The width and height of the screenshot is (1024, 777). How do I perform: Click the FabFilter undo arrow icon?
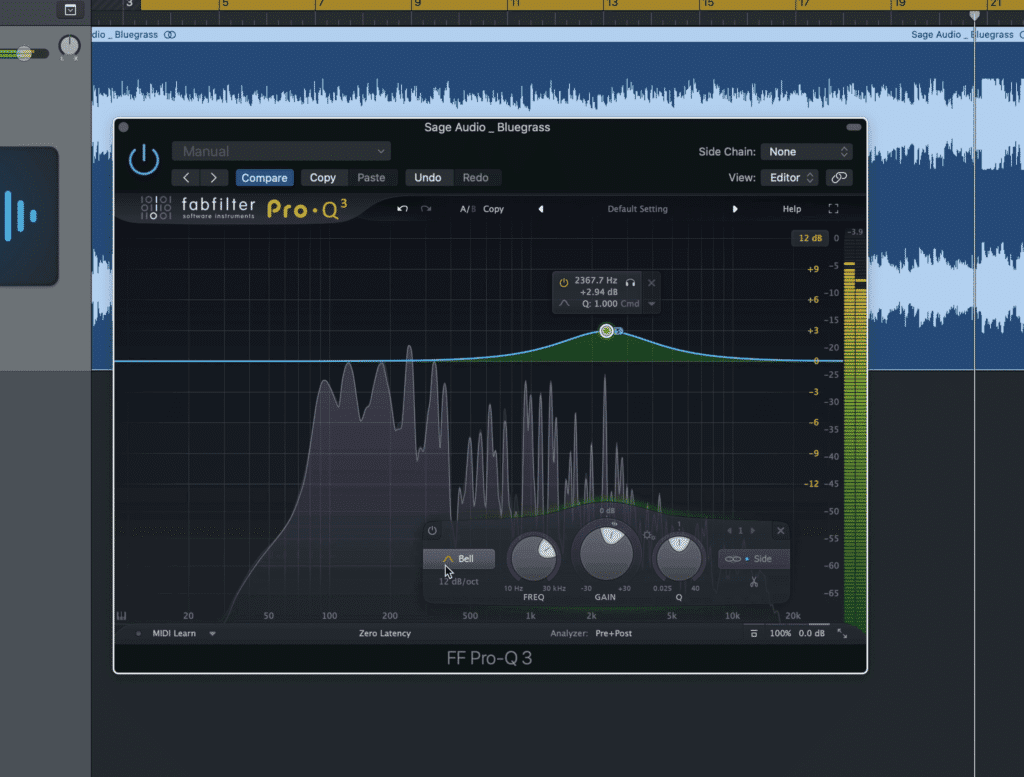pyautogui.click(x=402, y=209)
